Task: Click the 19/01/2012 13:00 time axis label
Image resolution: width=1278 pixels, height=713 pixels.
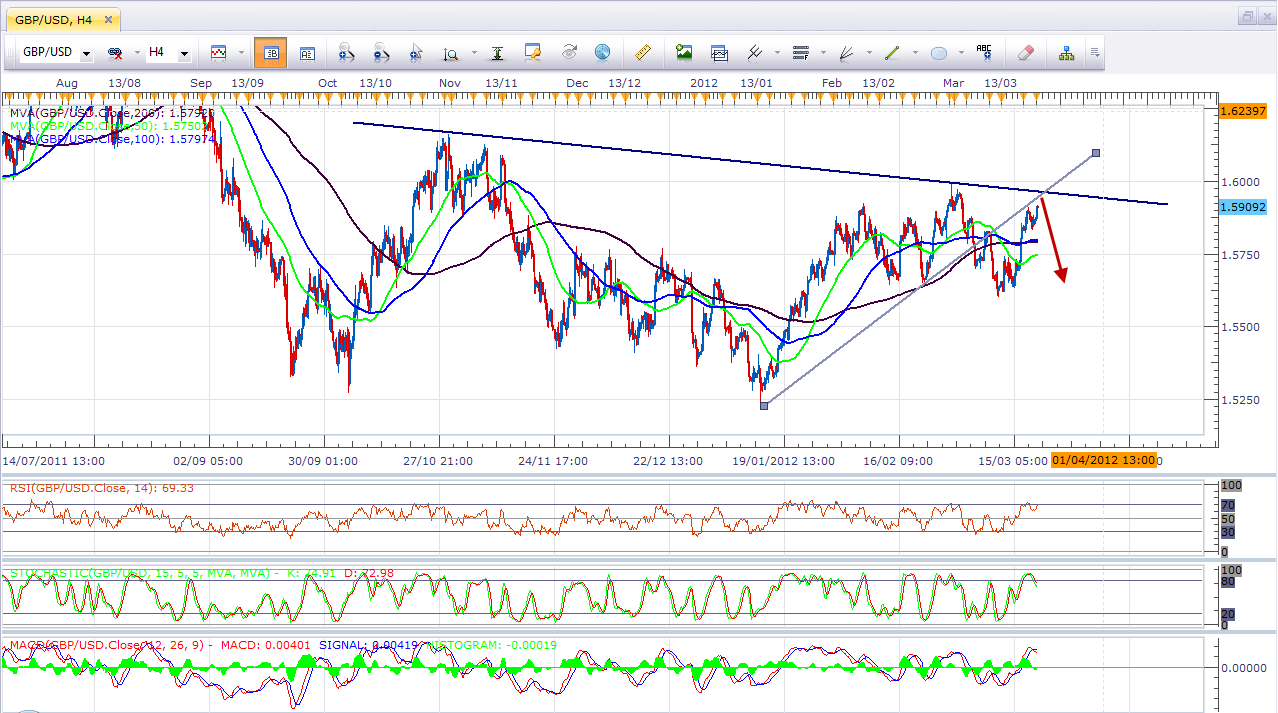Action: tap(784, 461)
